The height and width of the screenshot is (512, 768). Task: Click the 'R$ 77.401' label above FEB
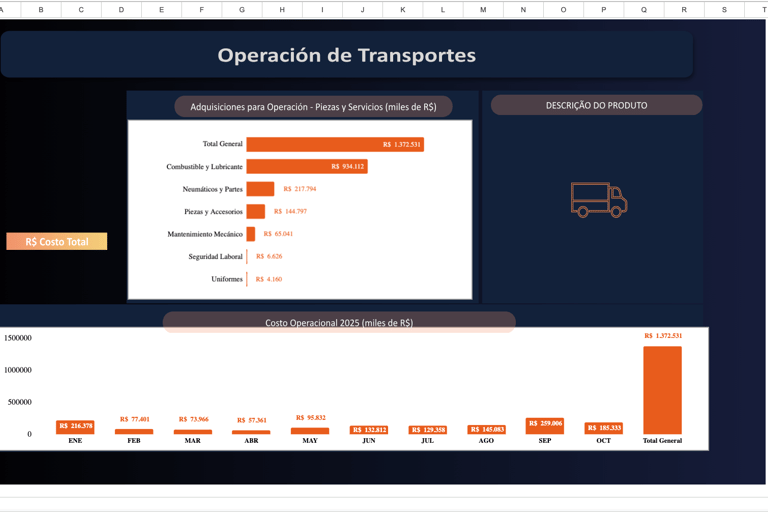135,419
